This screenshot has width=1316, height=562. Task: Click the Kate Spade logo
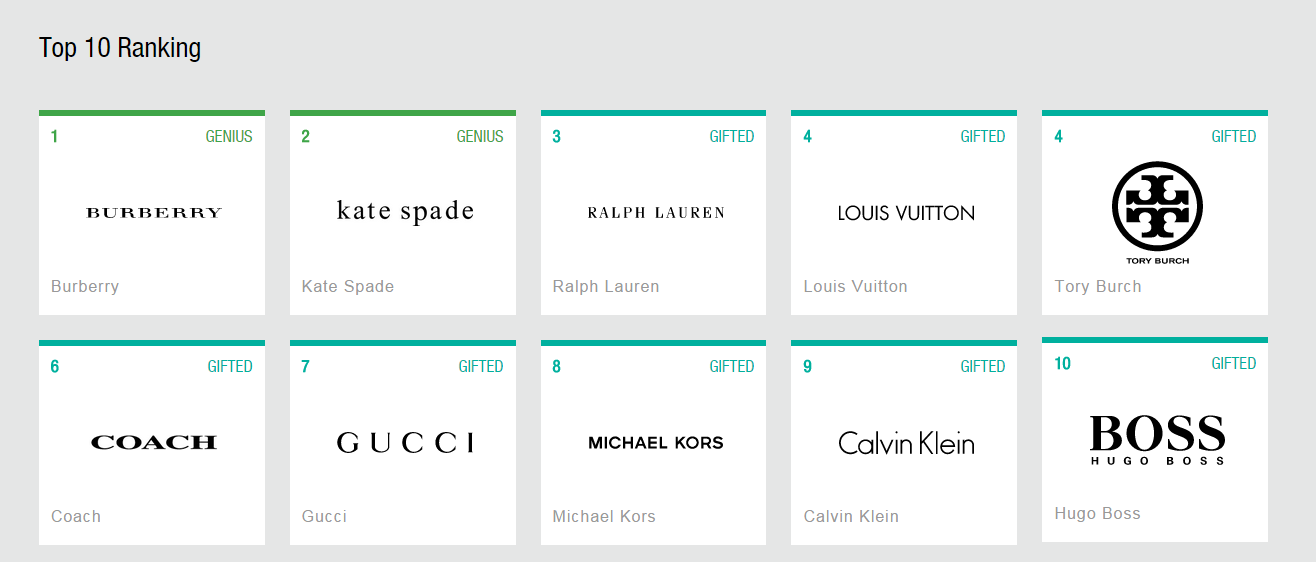click(405, 211)
